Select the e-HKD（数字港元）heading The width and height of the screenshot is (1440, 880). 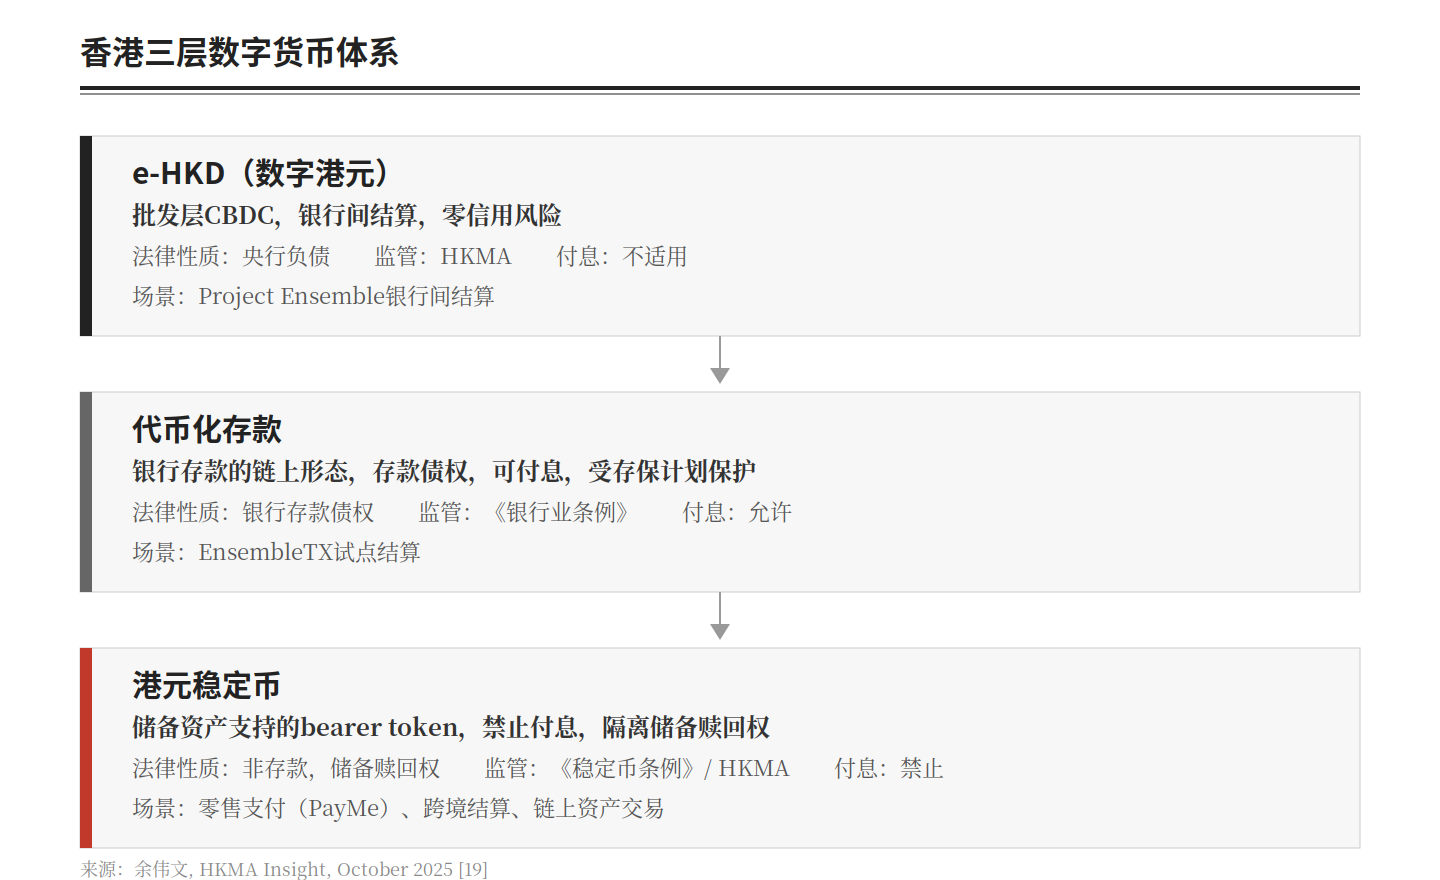pyautogui.click(x=262, y=173)
